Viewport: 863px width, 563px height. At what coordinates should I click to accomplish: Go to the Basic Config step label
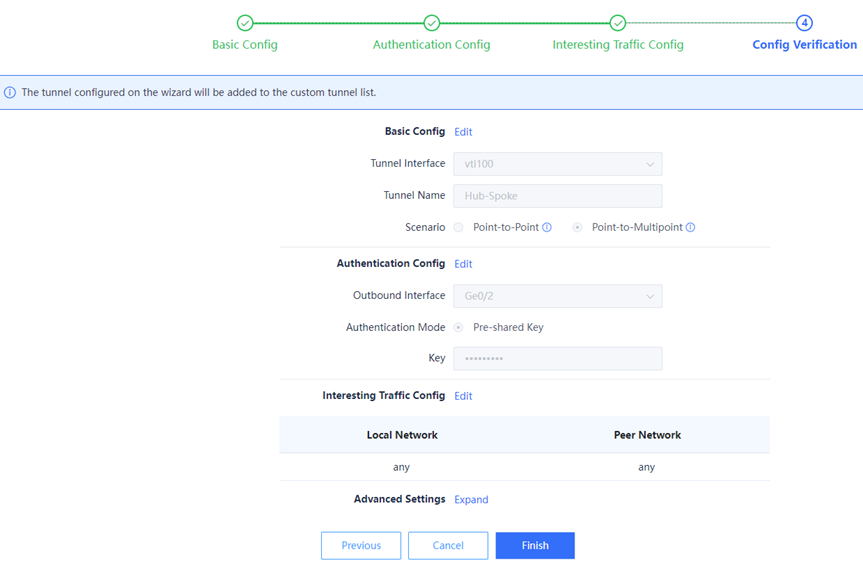coord(245,45)
